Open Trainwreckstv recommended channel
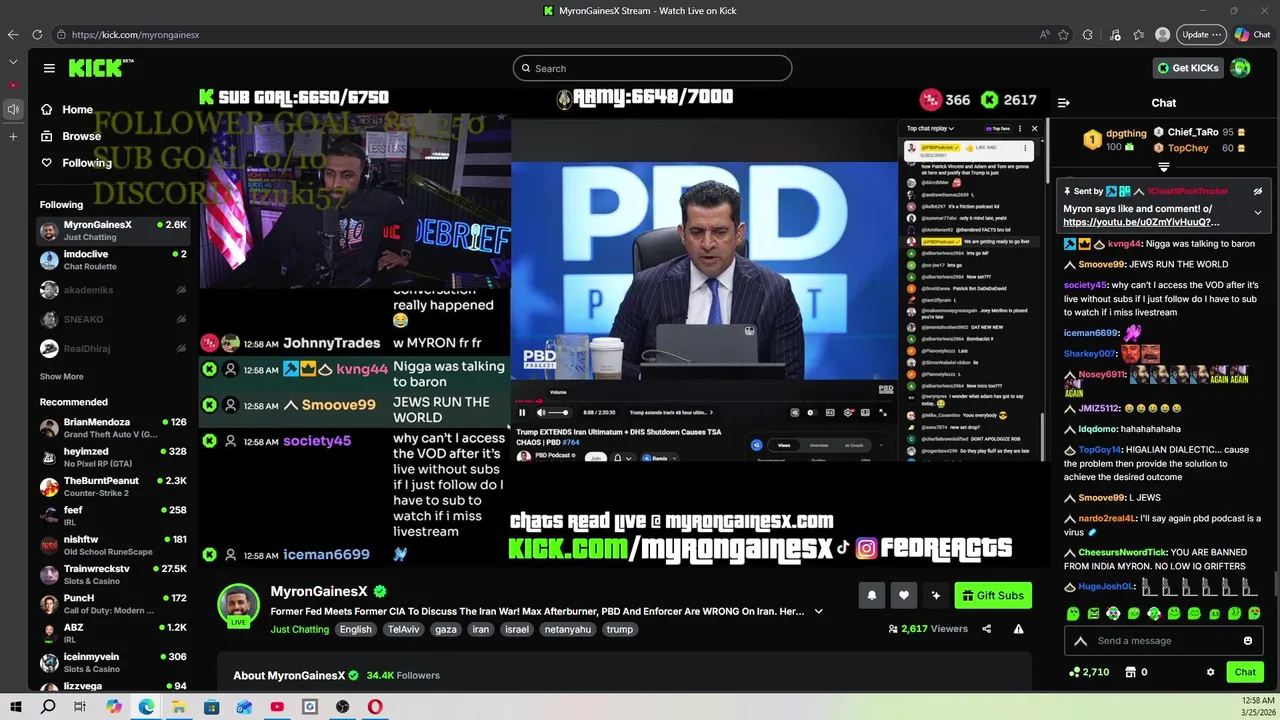The image size is (1280, 720). 113,574
